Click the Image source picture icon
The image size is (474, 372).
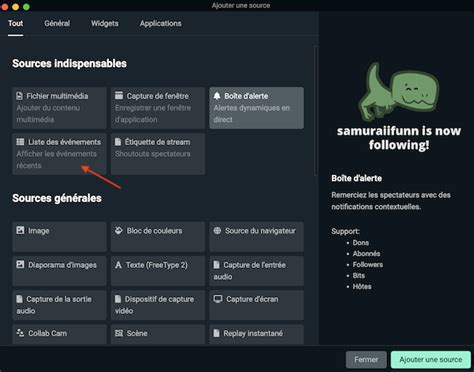(20, 230)
